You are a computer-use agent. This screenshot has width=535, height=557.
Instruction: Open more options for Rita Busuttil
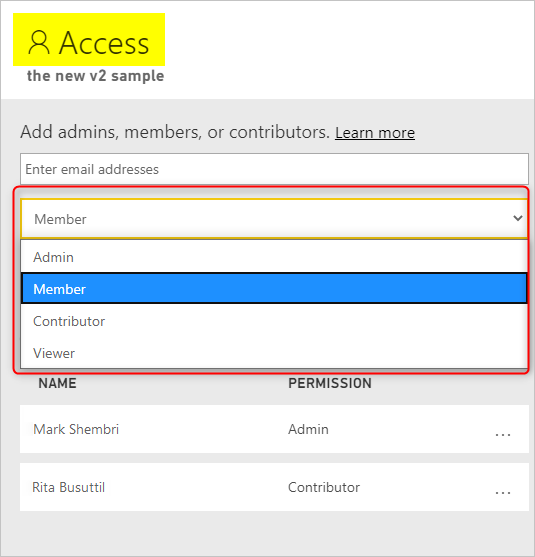503,492
